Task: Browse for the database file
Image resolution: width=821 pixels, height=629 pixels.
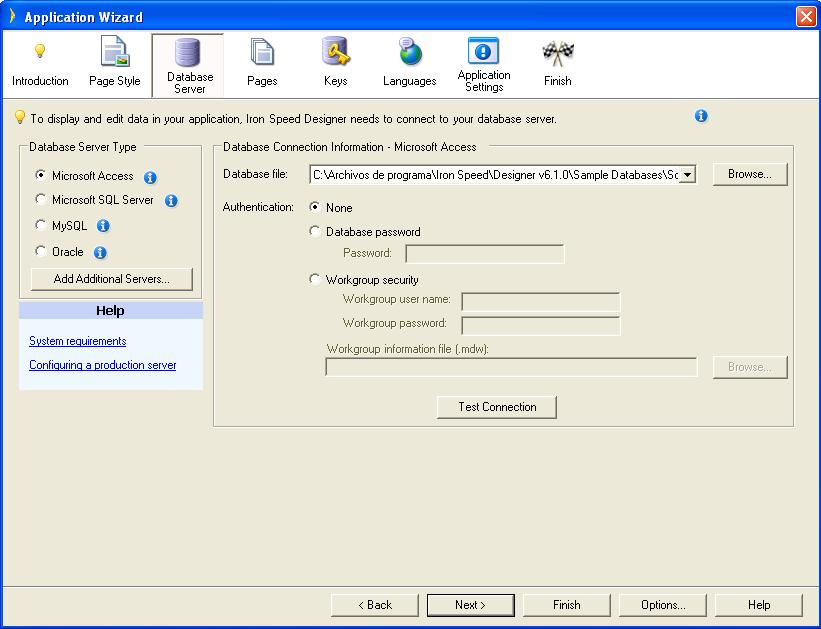Action: click(x=750, y=174)
